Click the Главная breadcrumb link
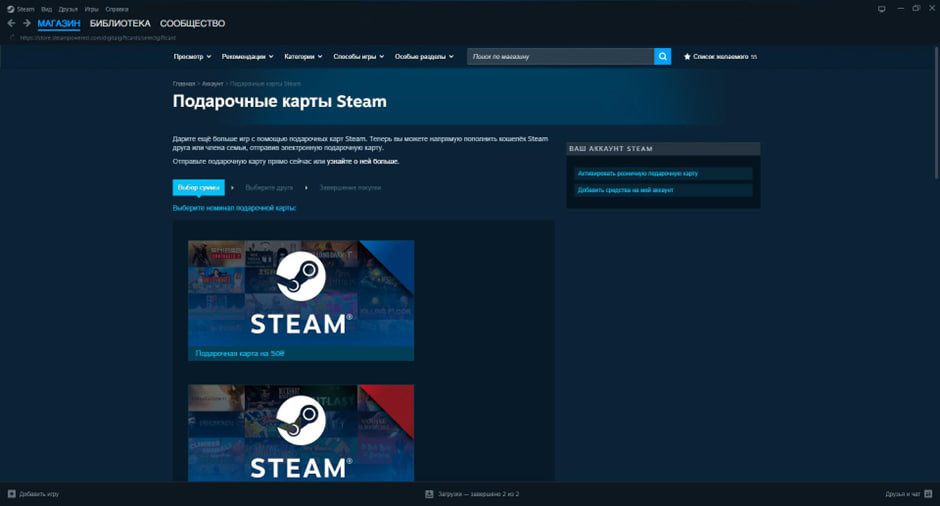Image resolution: width=940 pixels, height=506 pixels. pyautogui.click(x=184, y=84)
